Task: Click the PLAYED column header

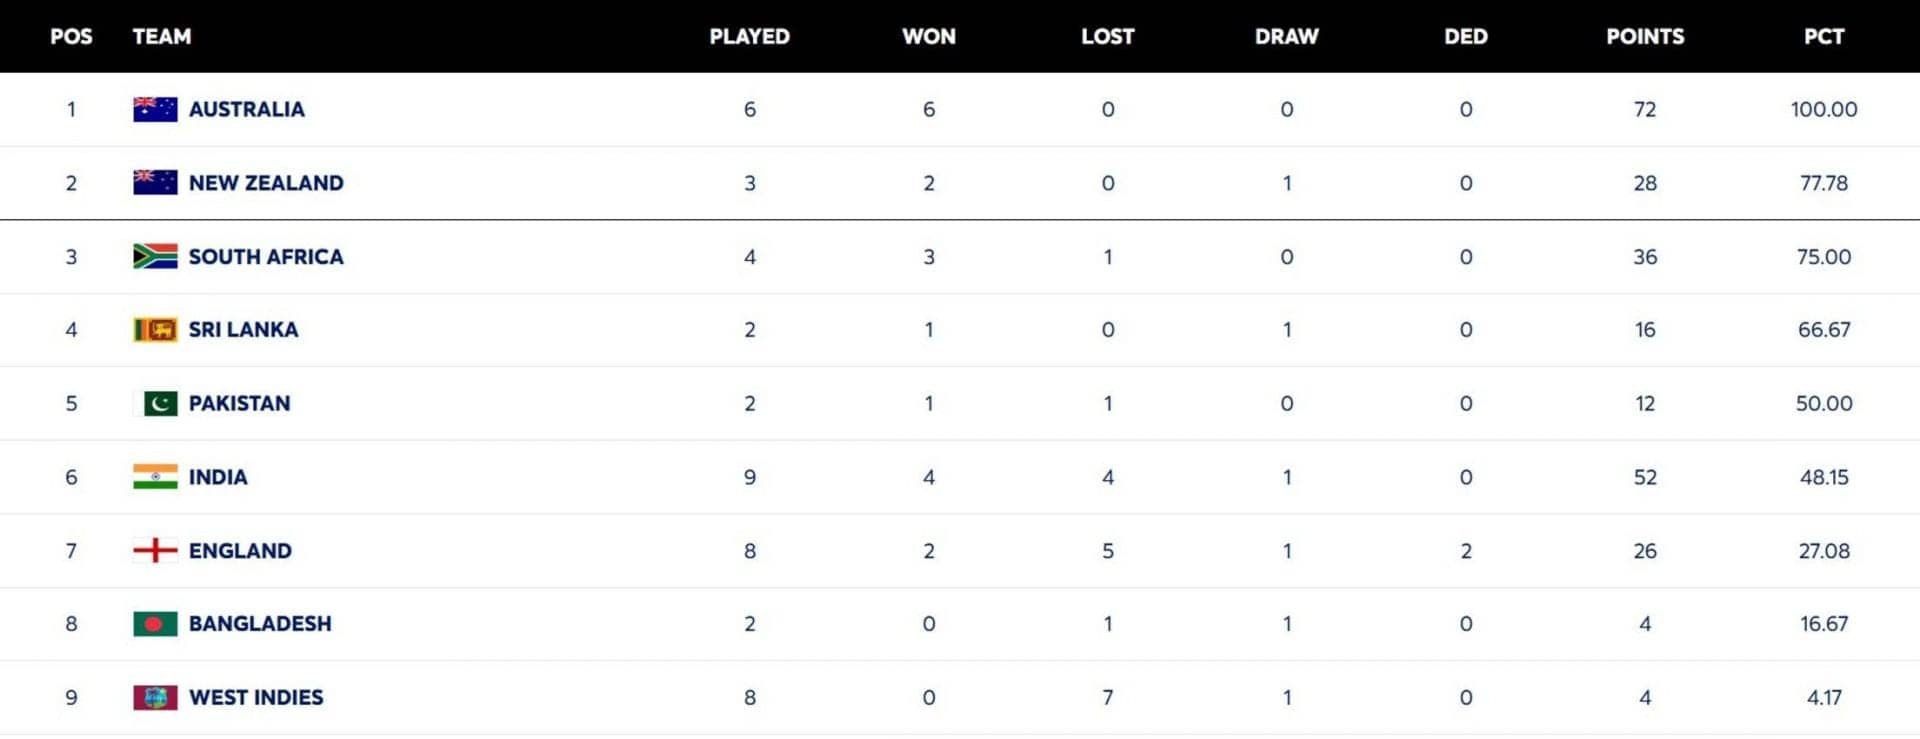Action: 749,37
